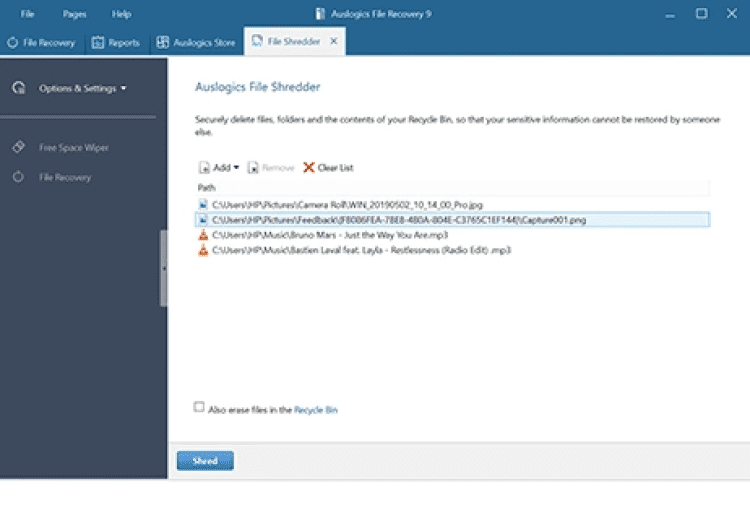Select the WIN_20190502_10_14_00_Pro.jpg row

coord(452,205)
